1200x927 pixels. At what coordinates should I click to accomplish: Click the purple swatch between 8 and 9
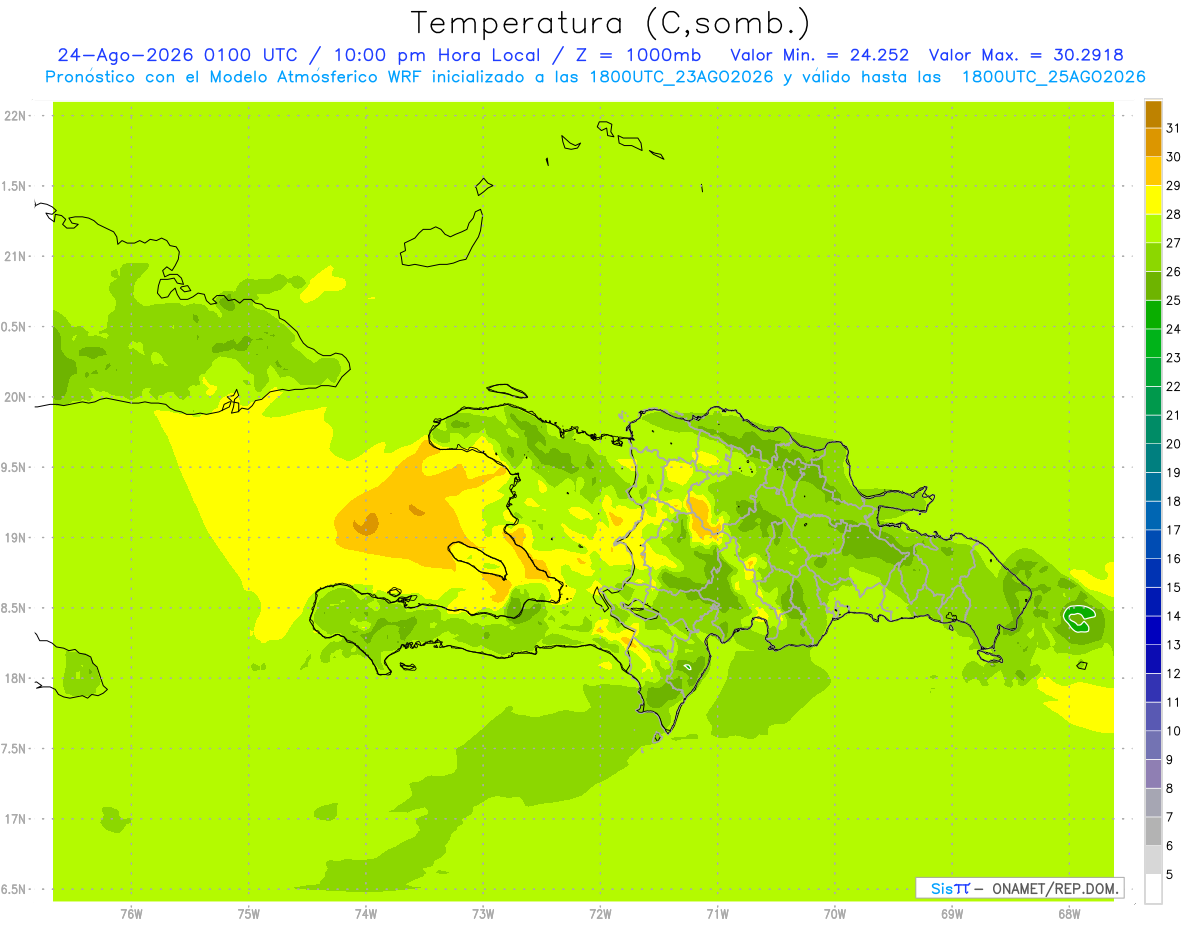[x=1153, y=774]
